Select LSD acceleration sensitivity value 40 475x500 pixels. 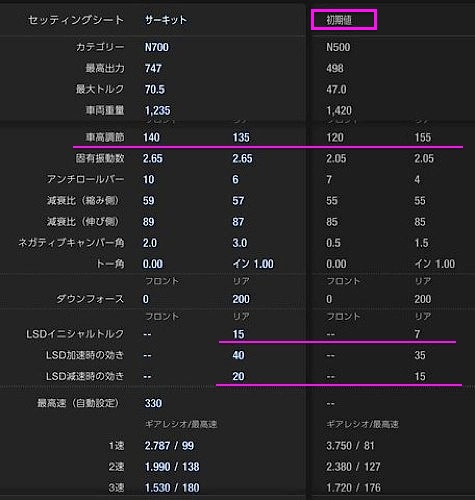(238, 355)
